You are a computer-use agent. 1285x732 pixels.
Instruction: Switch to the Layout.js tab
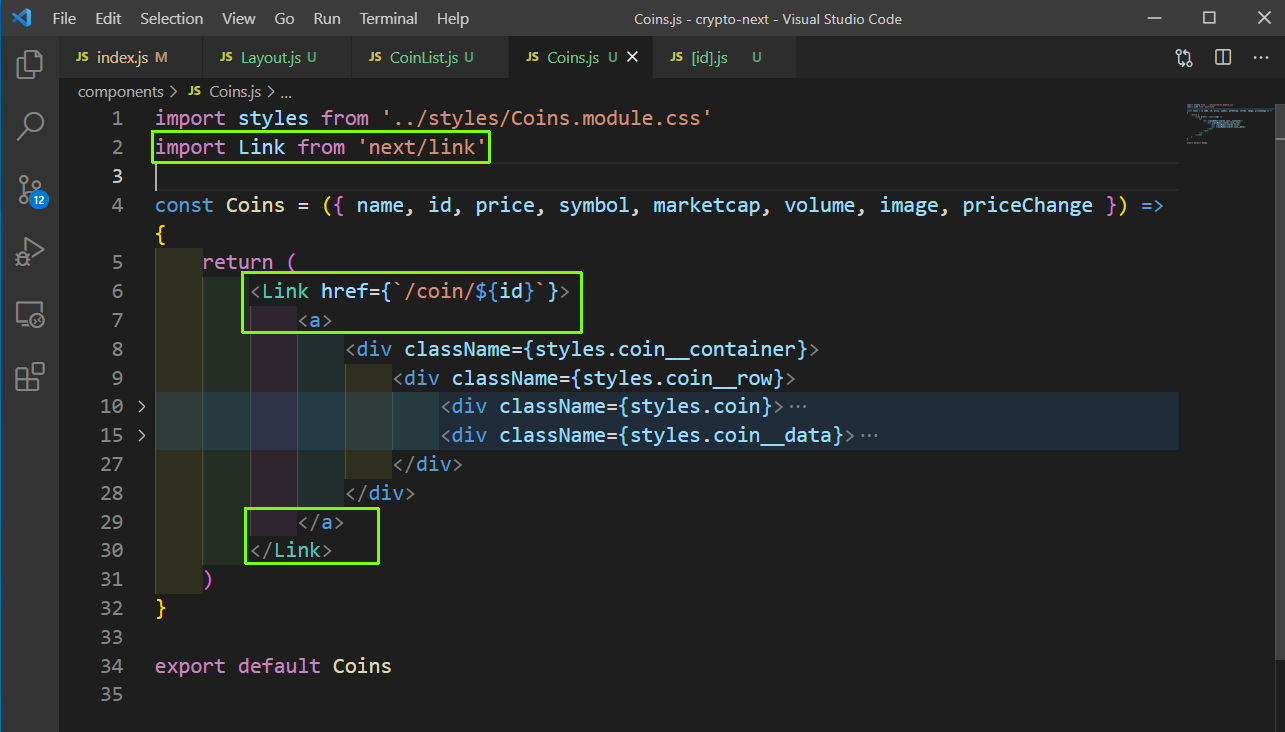pos(276,58)
